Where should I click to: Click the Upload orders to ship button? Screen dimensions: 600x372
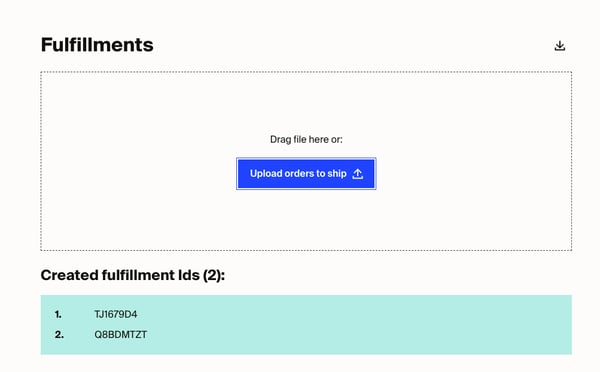(306, 174)
